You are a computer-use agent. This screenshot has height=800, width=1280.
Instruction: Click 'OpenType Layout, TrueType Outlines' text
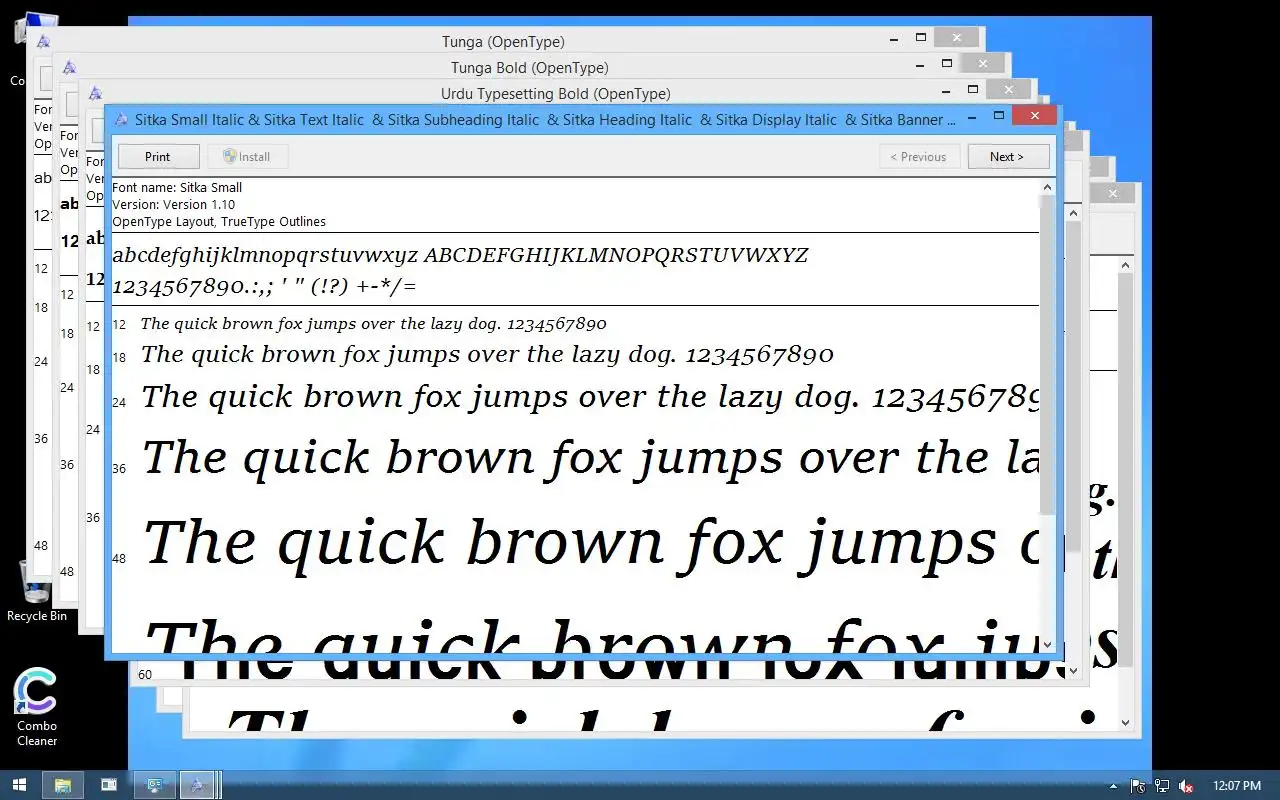pos(219,221)
